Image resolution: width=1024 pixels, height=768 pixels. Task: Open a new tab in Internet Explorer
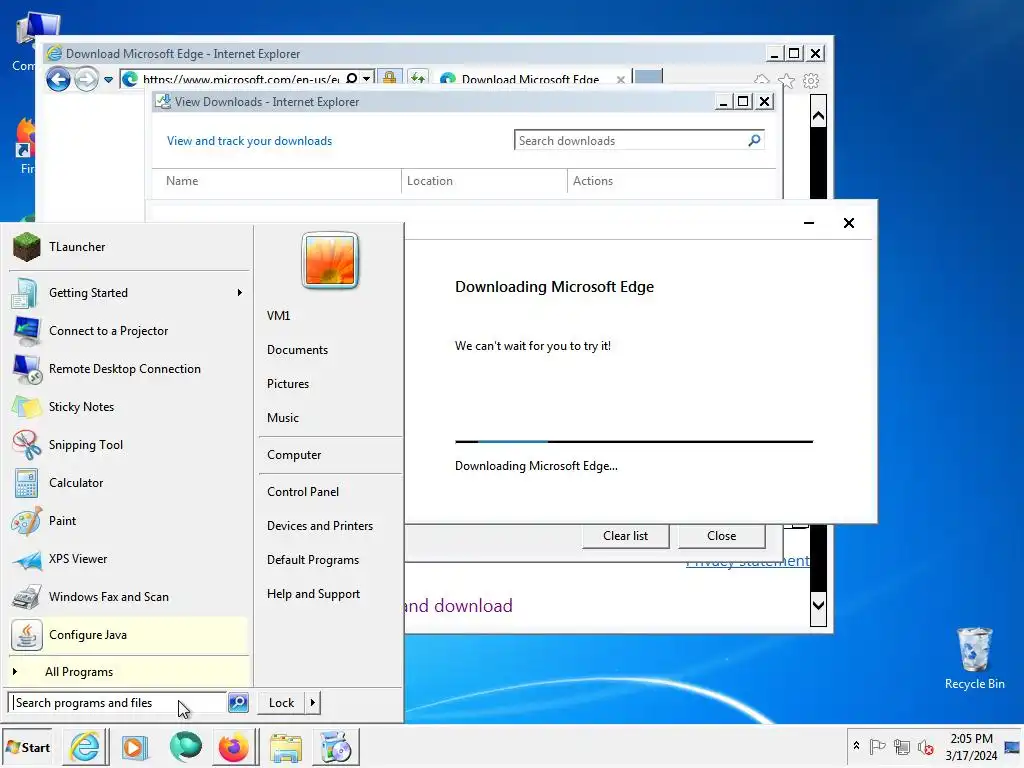pos(648,77)
